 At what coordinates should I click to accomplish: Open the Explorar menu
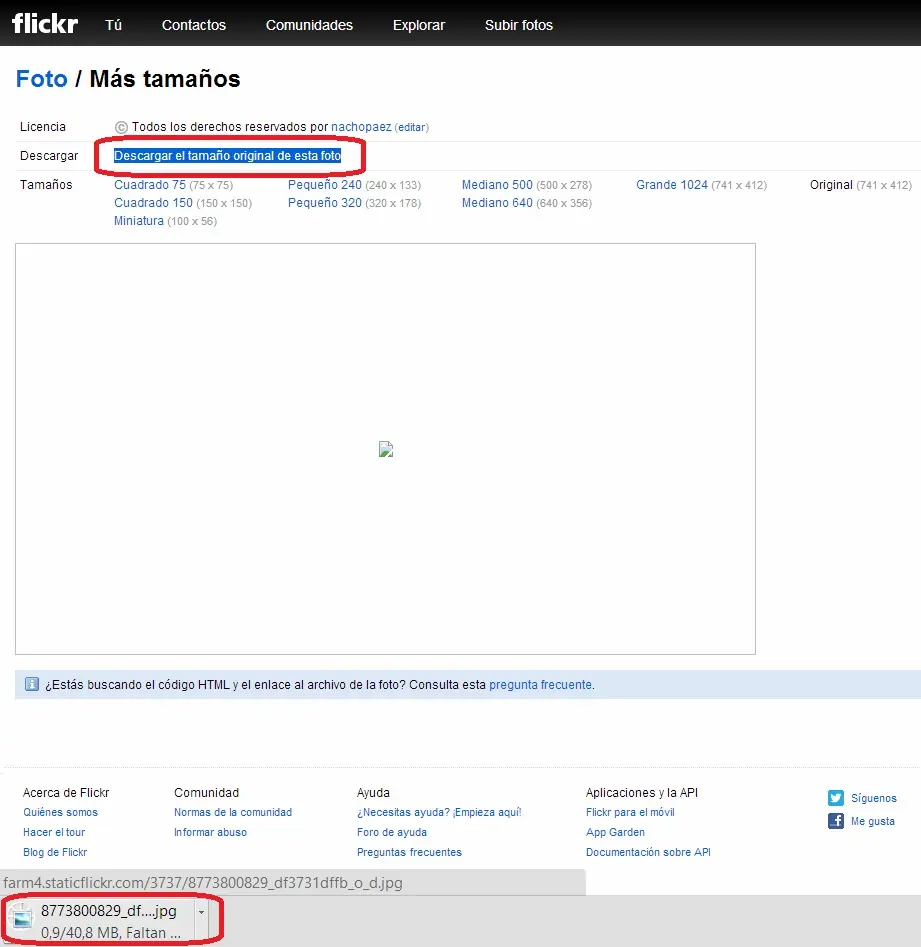coord(419,25)
